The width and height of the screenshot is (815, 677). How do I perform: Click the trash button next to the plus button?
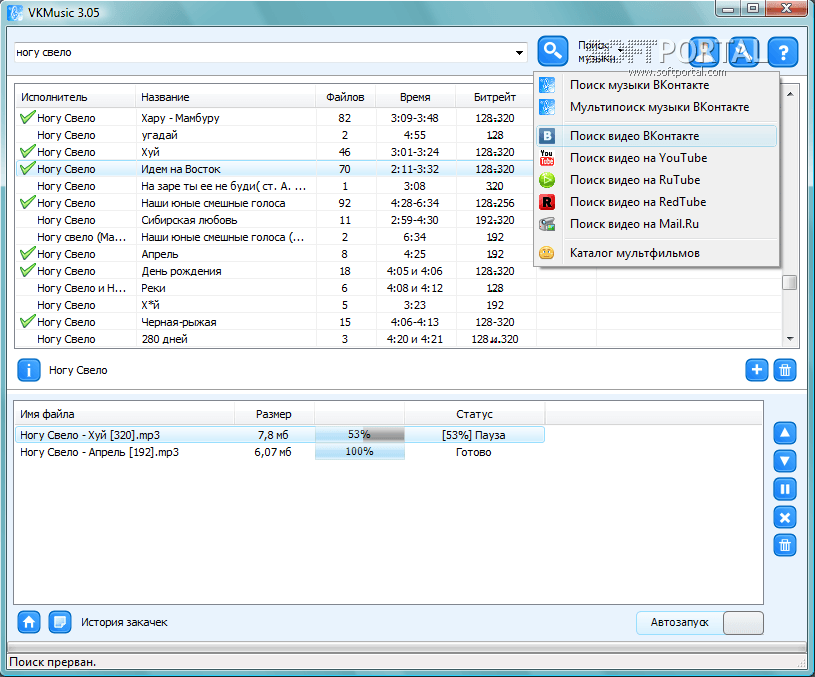point(785,370)
